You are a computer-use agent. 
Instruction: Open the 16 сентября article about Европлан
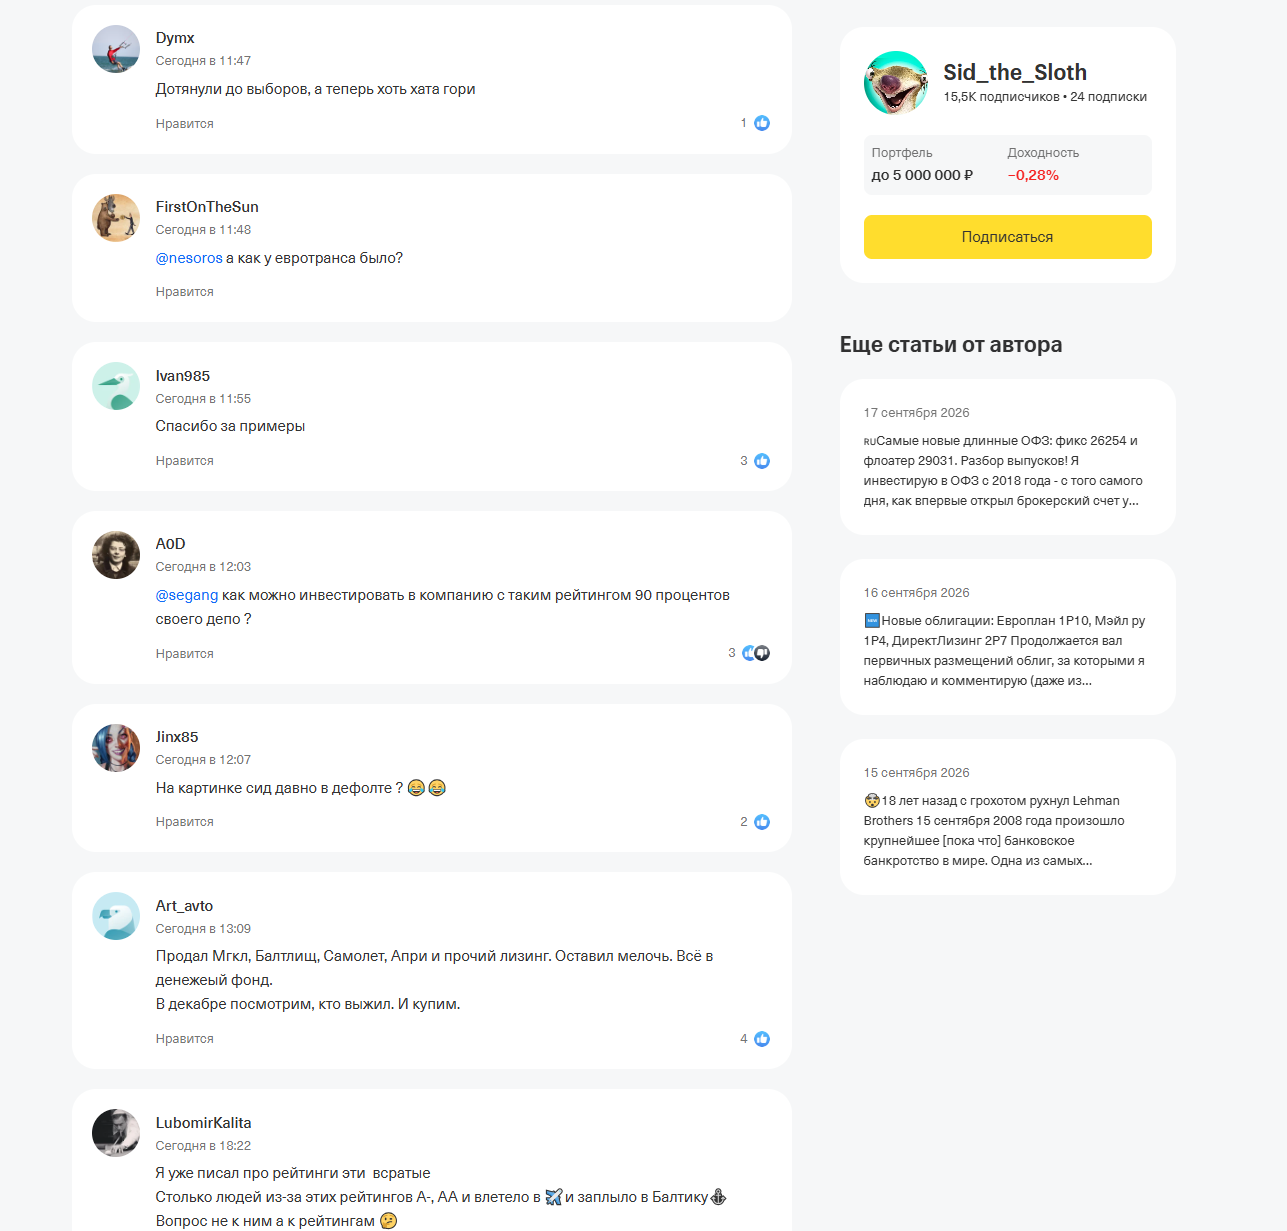1008,637
